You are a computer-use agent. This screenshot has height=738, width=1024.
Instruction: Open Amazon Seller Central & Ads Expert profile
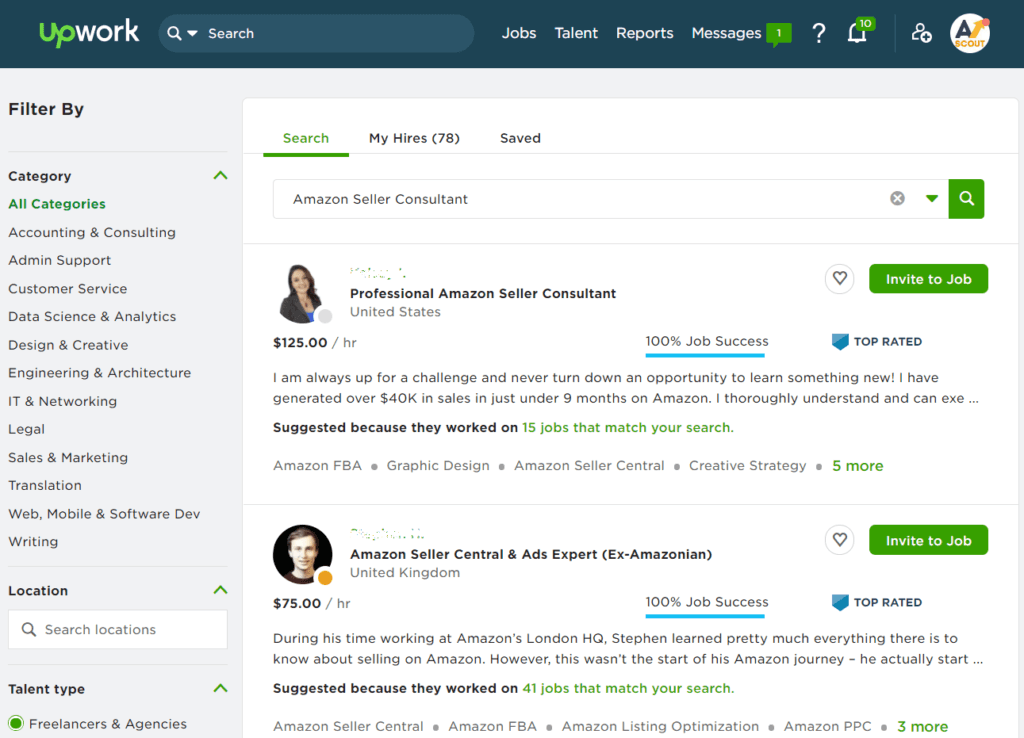[531, 554]
